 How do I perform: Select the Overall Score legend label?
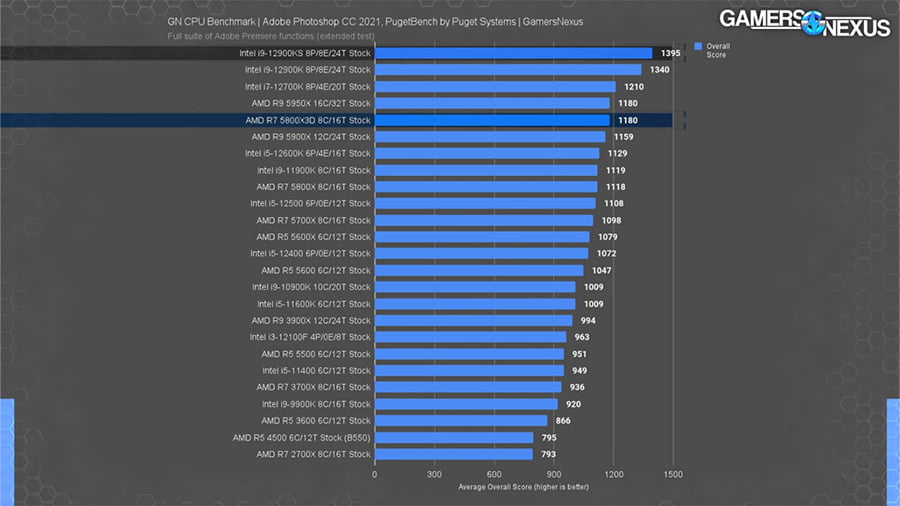pyautogui.click(x=717, y=50)
